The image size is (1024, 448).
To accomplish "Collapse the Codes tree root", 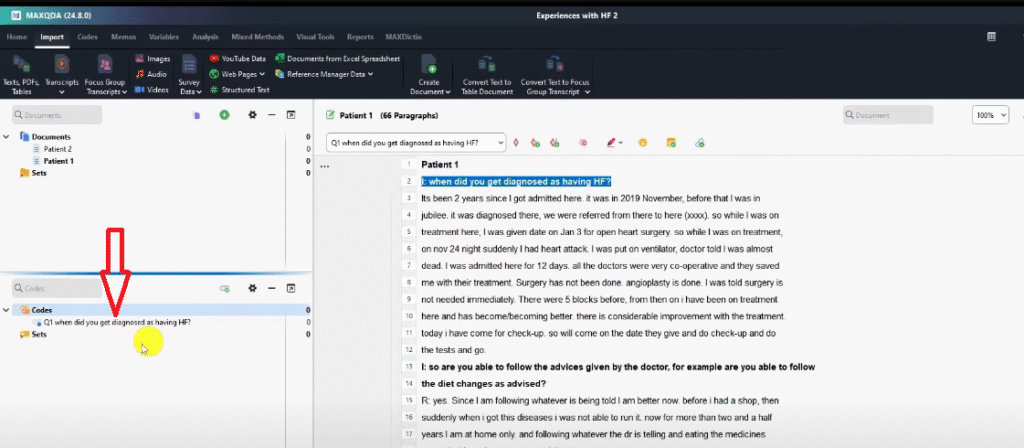I will coord(7,310).
